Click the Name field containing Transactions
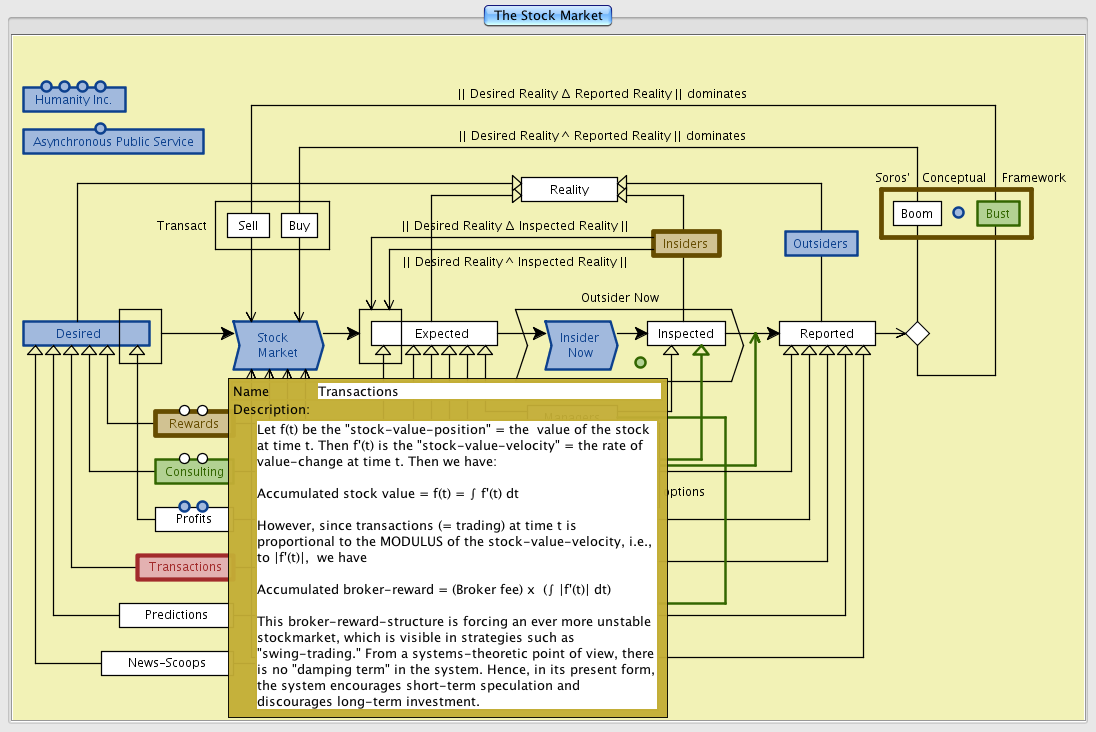The width and height of the screenshot is (1096, 732). pyautogui.click(x=488, y=392)
